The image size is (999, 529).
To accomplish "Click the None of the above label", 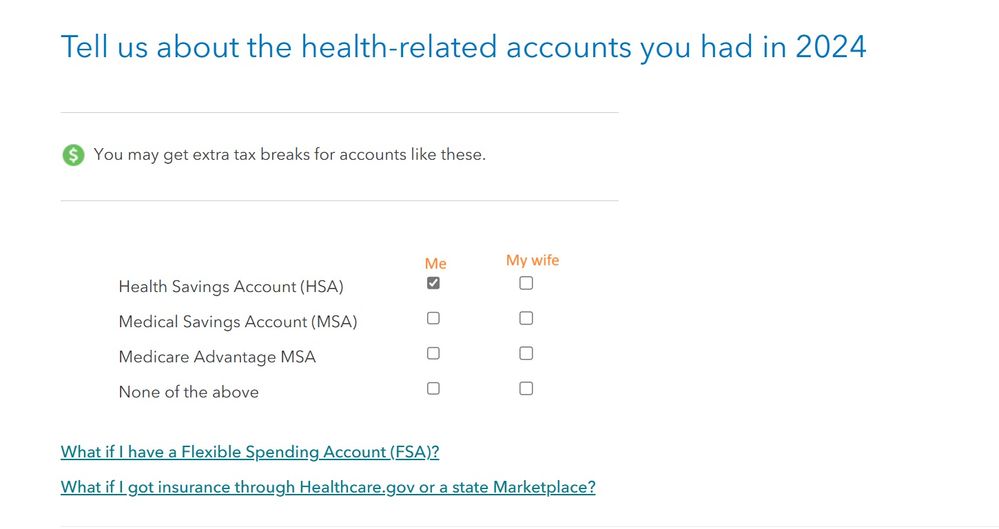I will [189, 392].
